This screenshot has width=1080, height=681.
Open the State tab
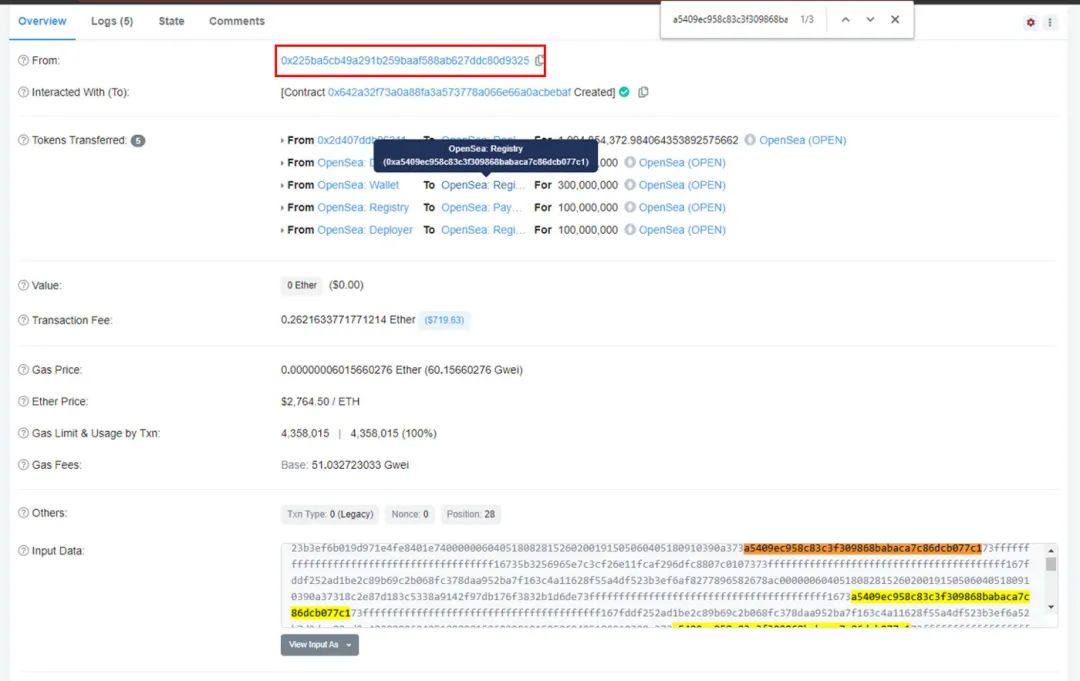pos(171,21)
